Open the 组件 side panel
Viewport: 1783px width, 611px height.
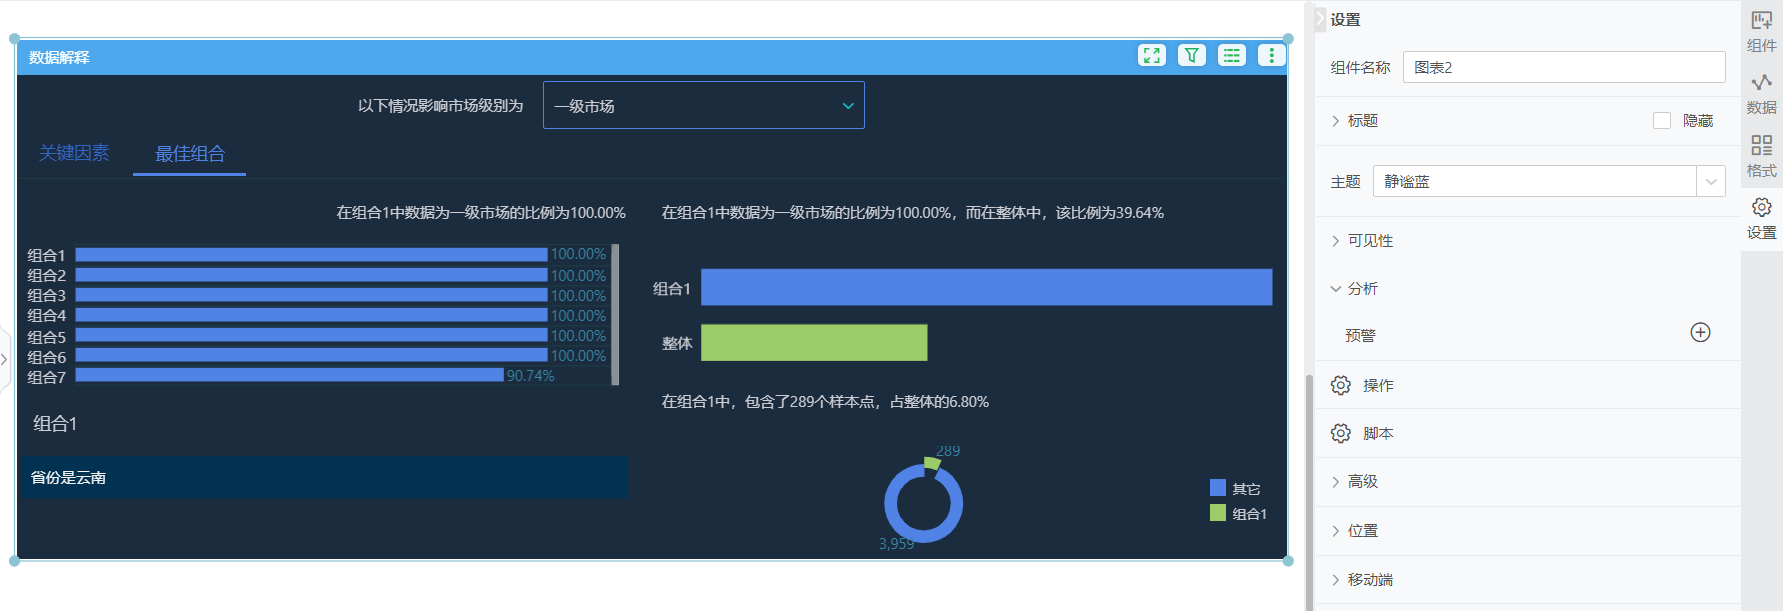tap(1761, 32)
